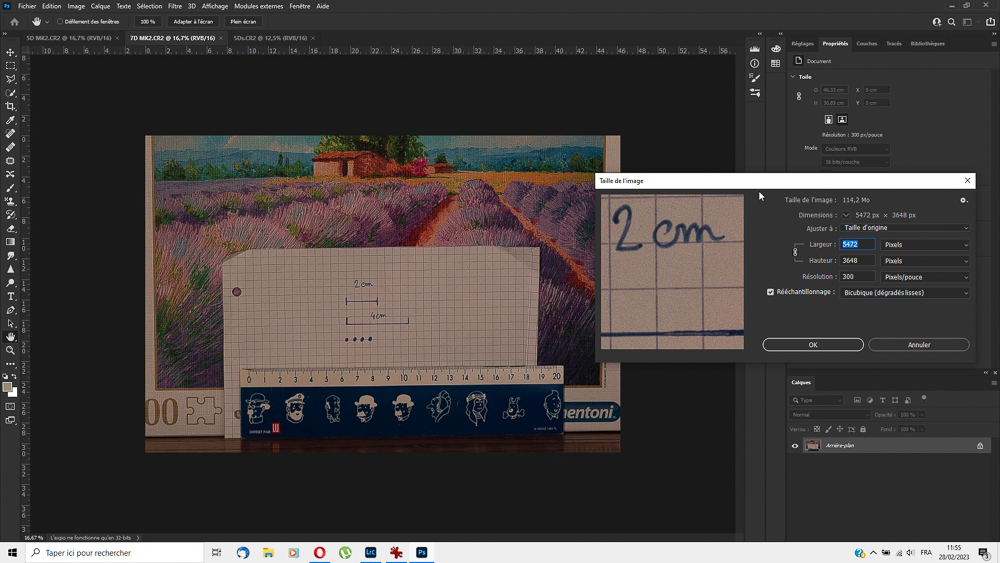The height and width of the screenshot is (563, 1000).
Task: Select the Horizontal Type tool
Action: click(x=10, y=296)
